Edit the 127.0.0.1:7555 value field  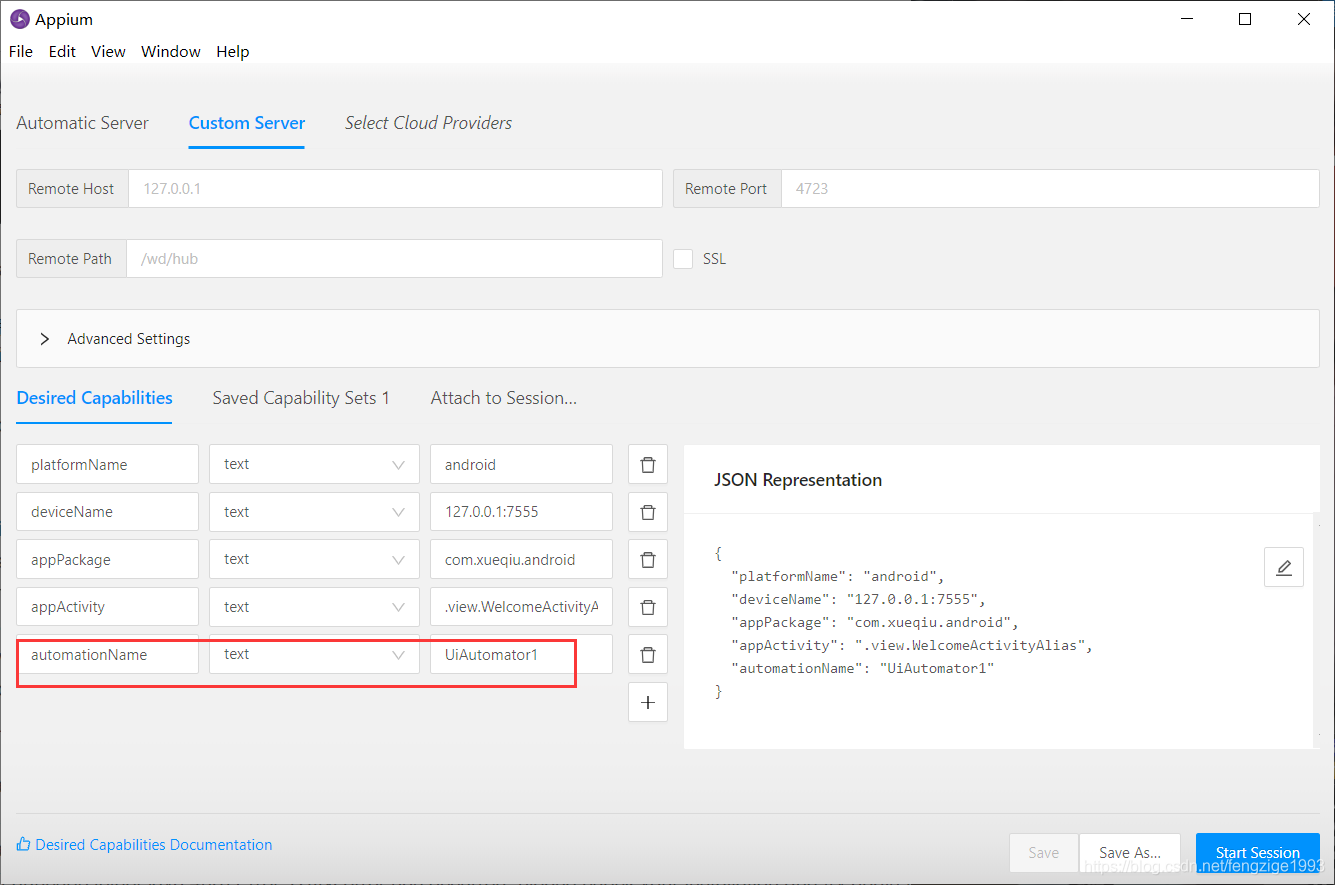tap(521, 512)
